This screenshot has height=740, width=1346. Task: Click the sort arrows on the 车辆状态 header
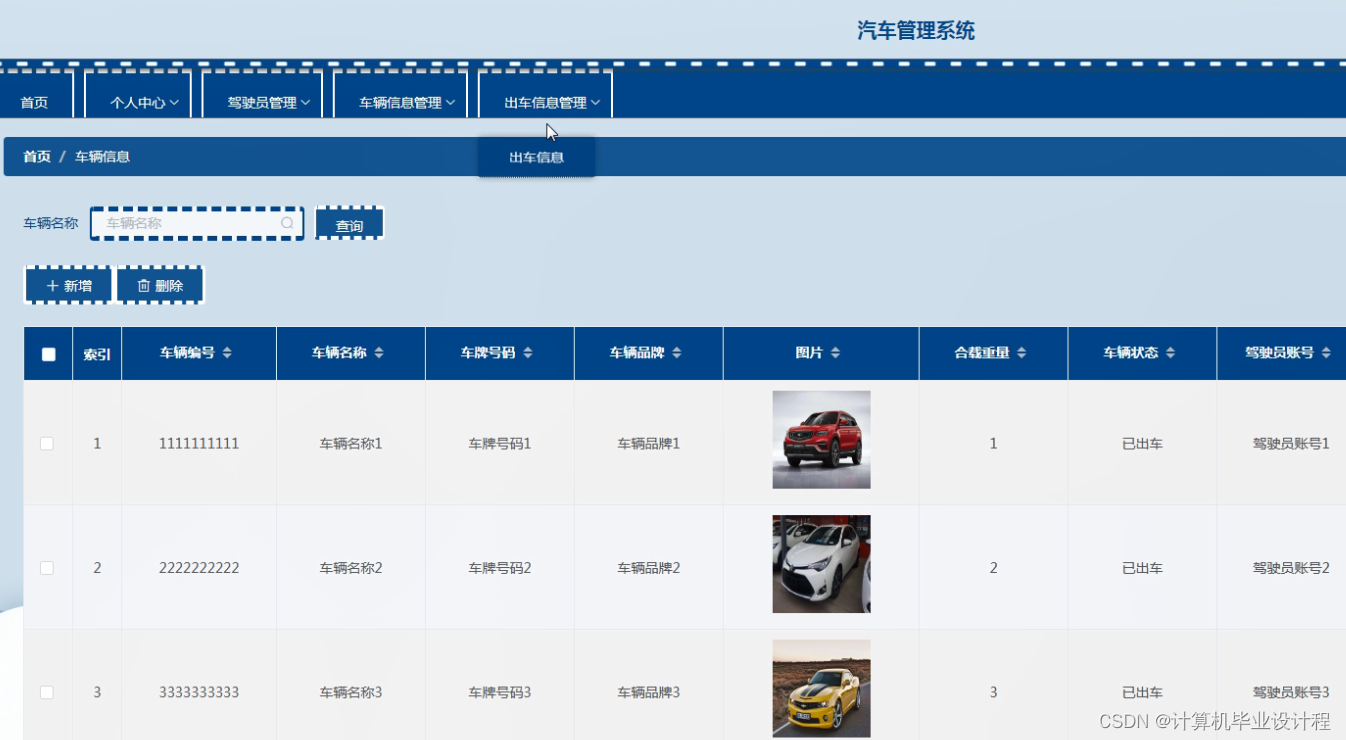(x=1171, y=352)
